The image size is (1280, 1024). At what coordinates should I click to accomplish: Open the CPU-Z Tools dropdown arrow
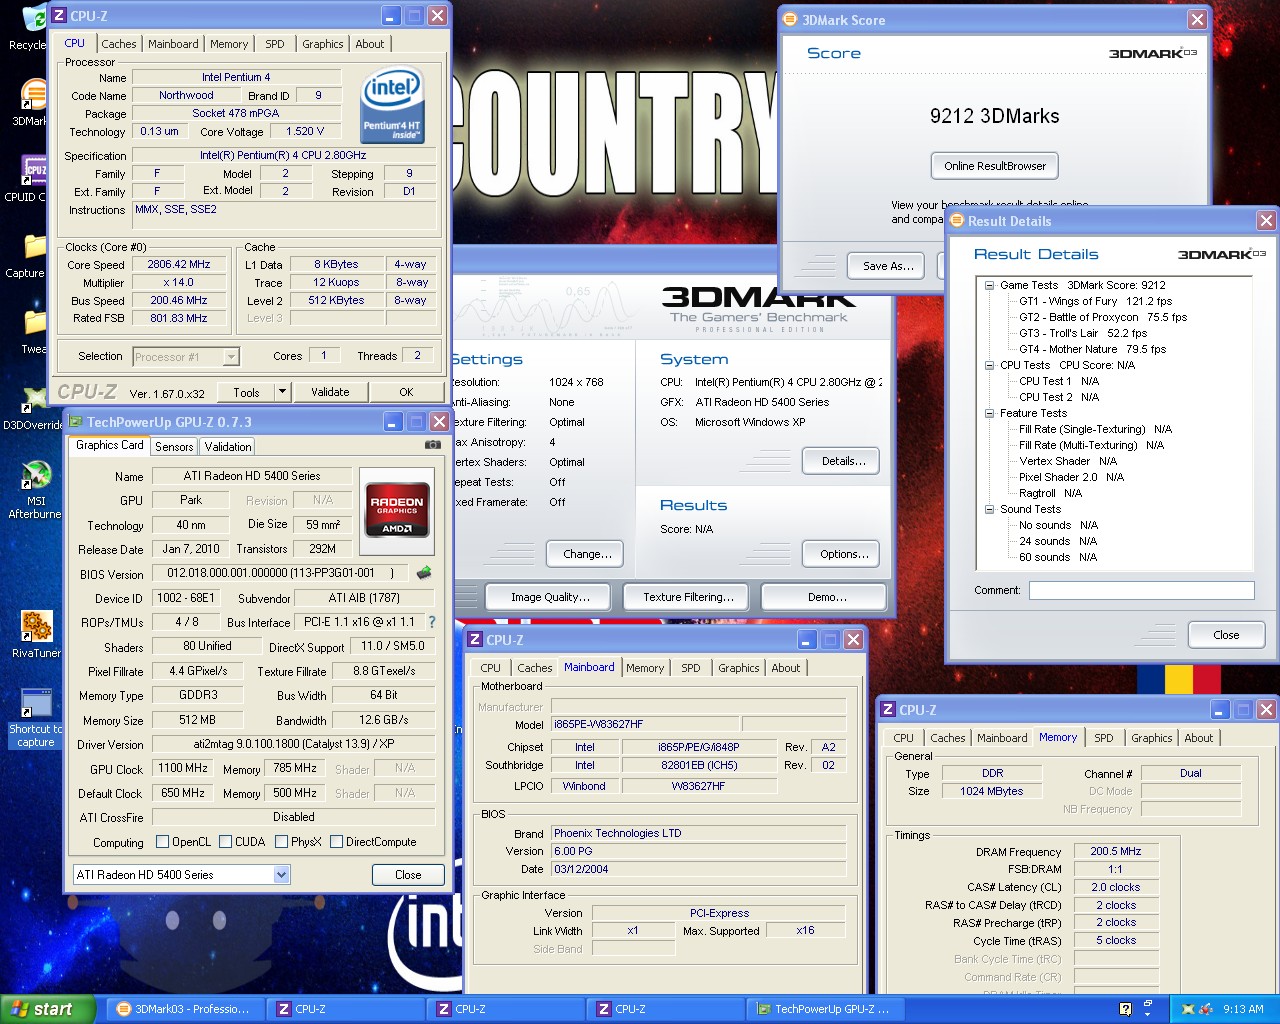point(282,392)
